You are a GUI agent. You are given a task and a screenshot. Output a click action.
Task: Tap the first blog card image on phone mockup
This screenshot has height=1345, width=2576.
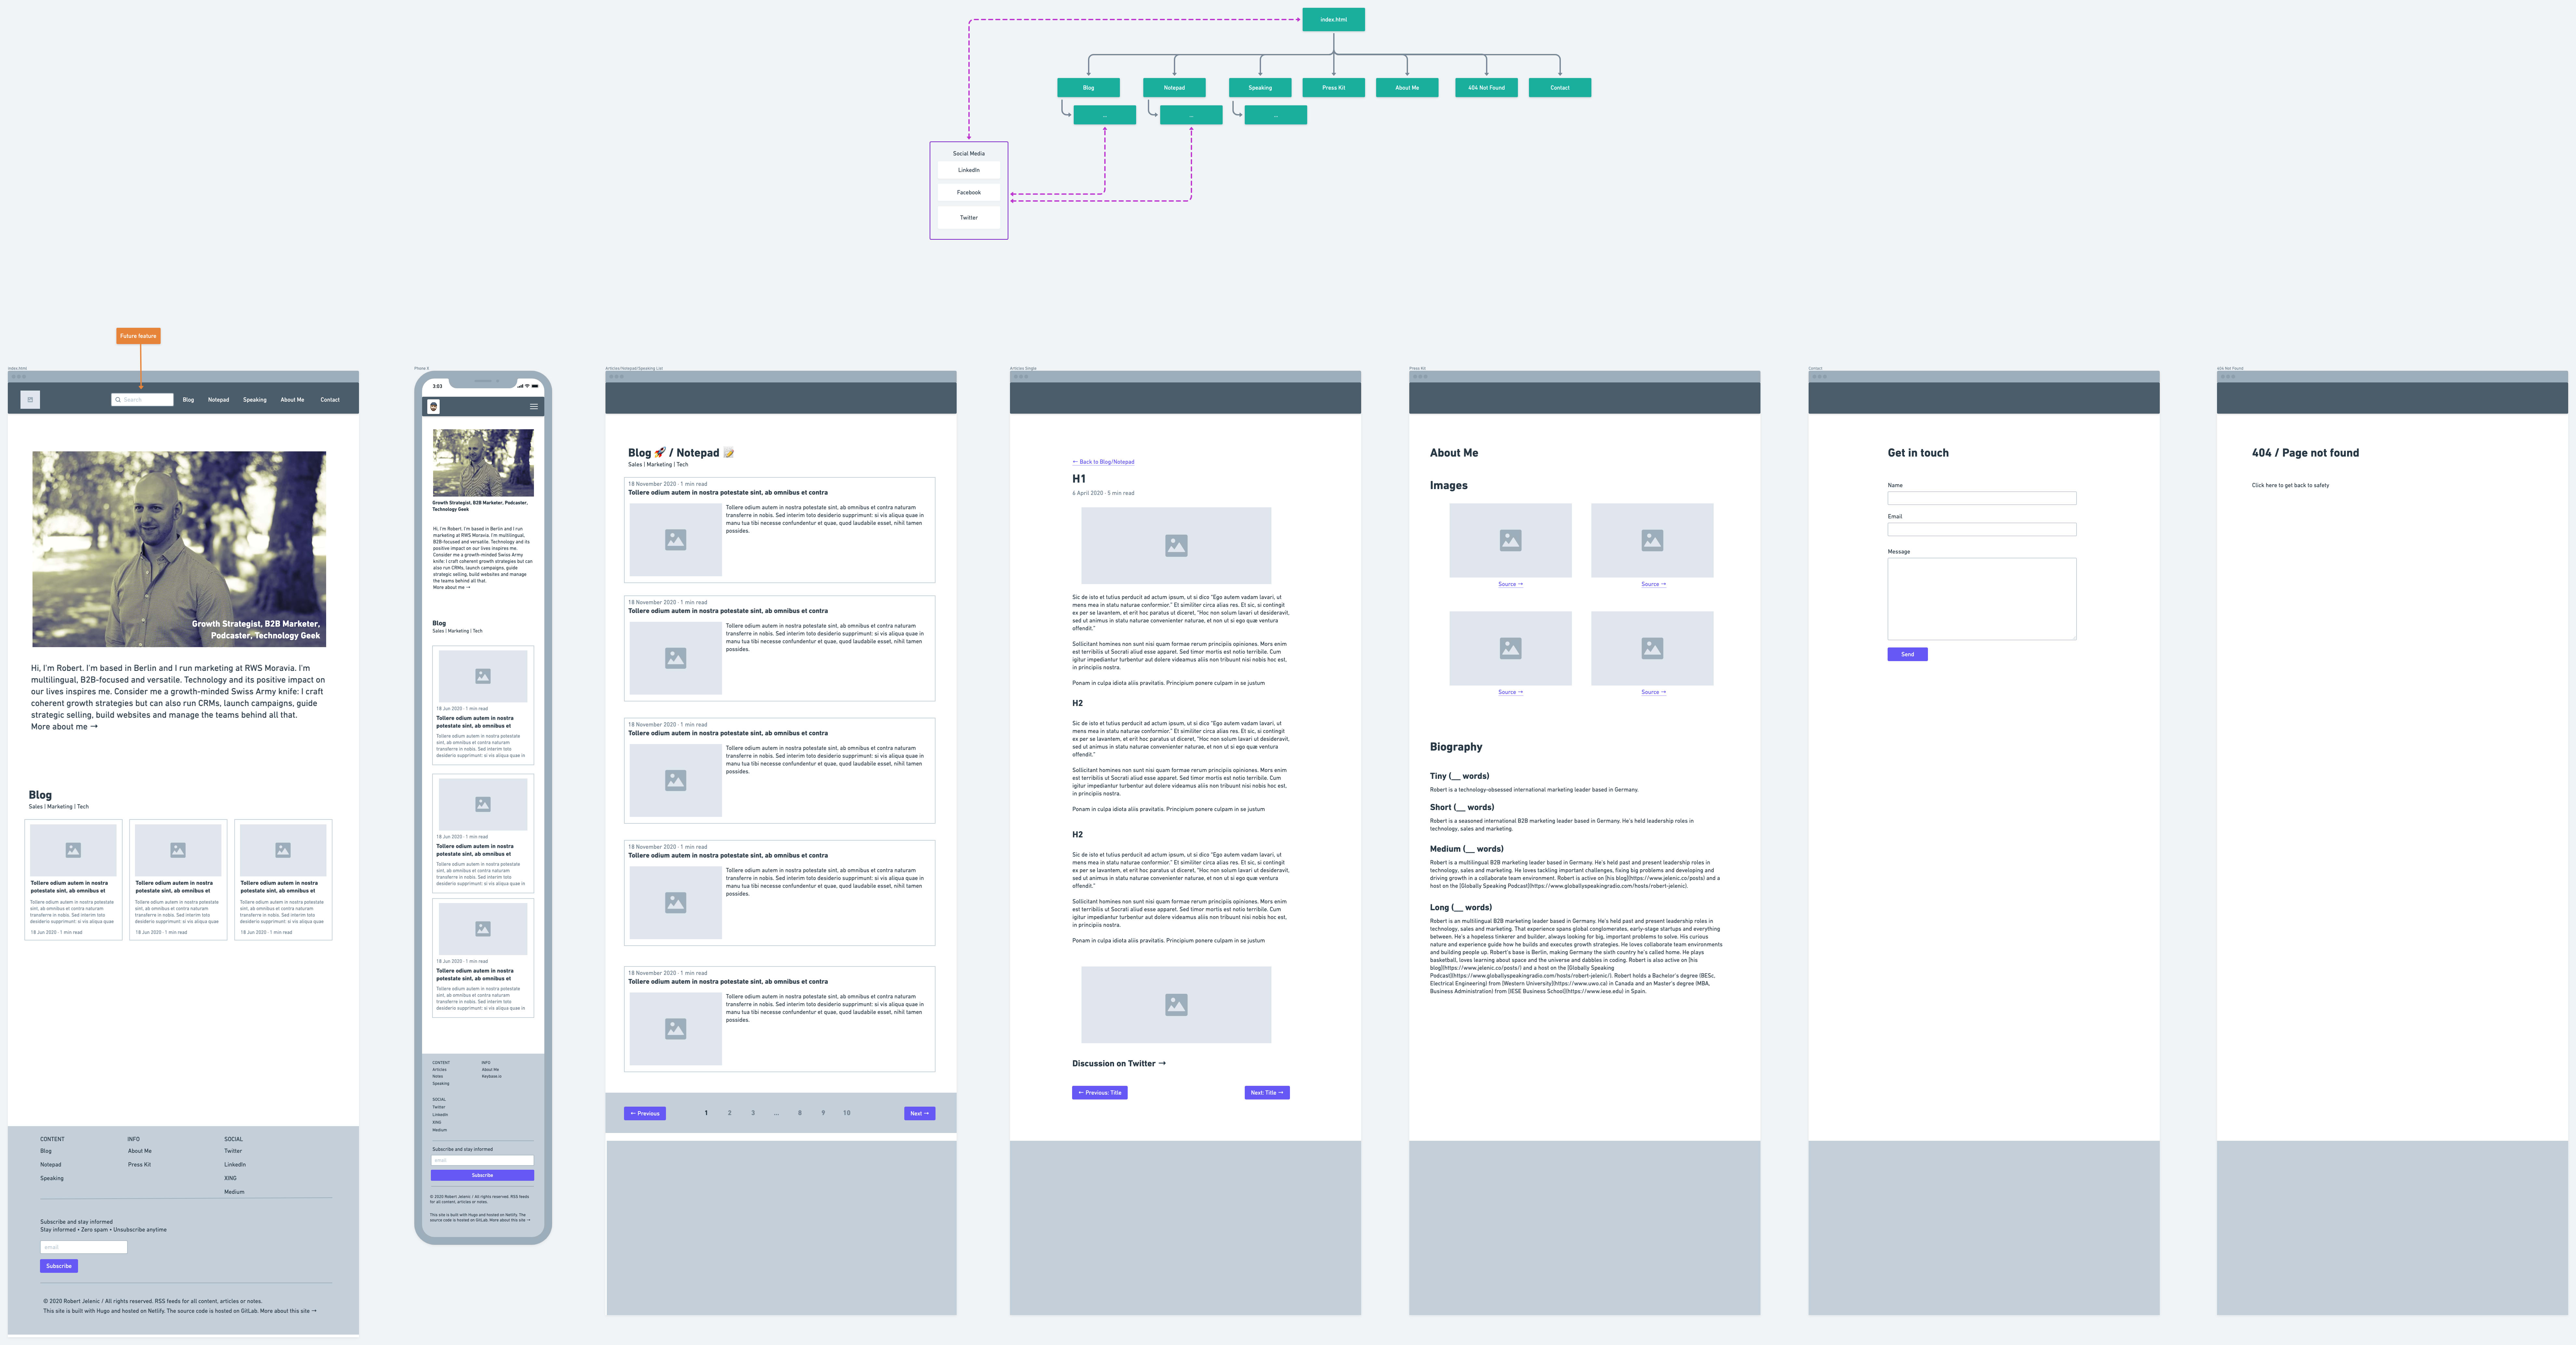483,676
